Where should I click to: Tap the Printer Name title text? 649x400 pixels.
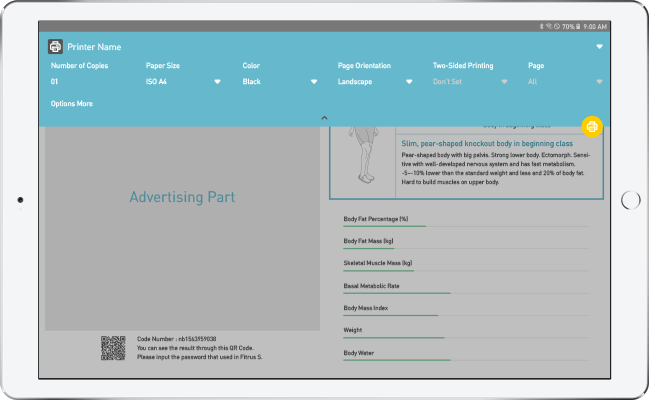[x=94, y=46]
